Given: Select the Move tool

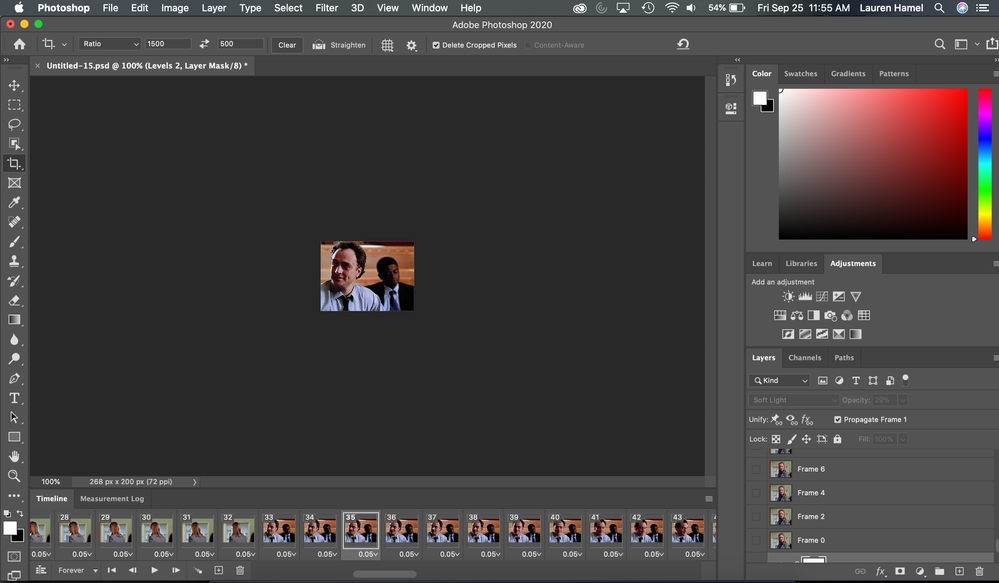Looking at the screenshot, I should click(14, 86).
